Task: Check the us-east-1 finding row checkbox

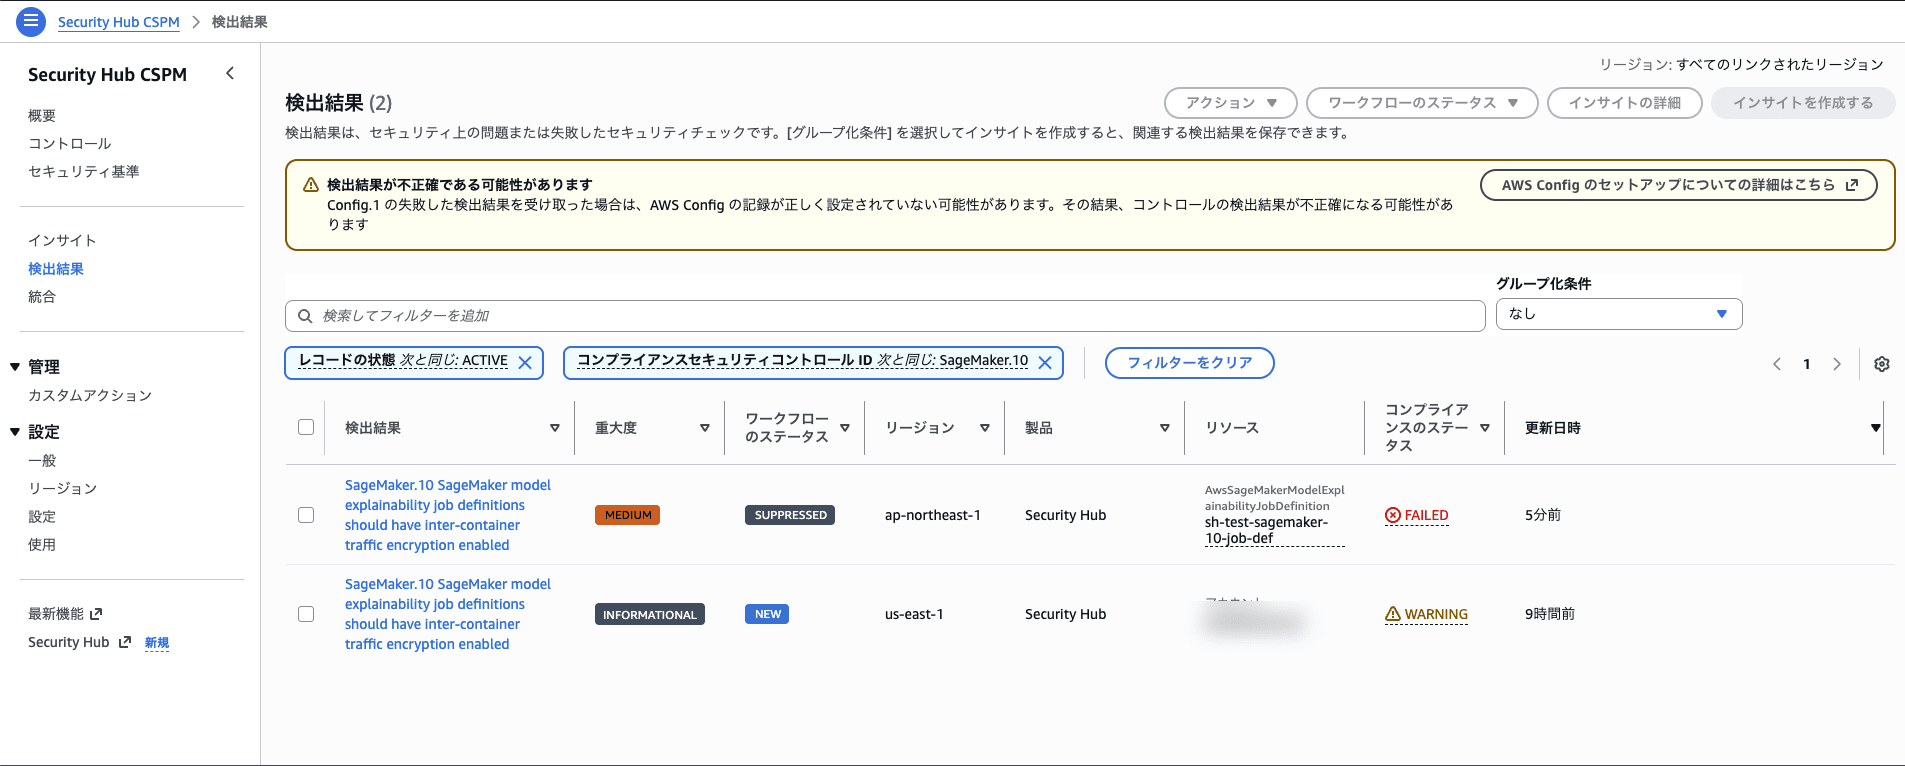Action: 306,614
